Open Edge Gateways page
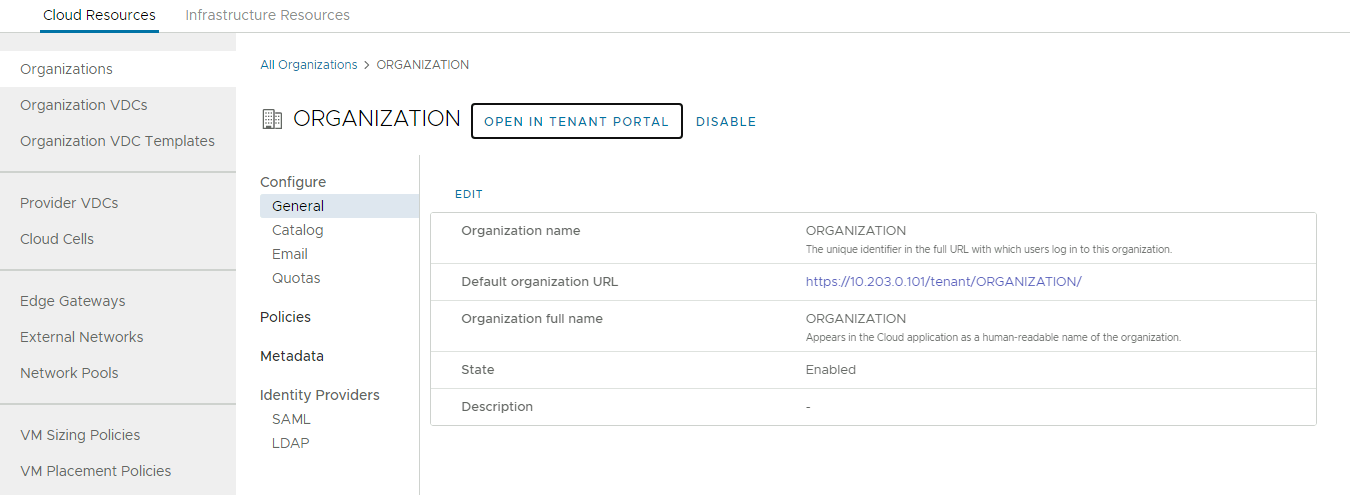 [x=73, y=301]
